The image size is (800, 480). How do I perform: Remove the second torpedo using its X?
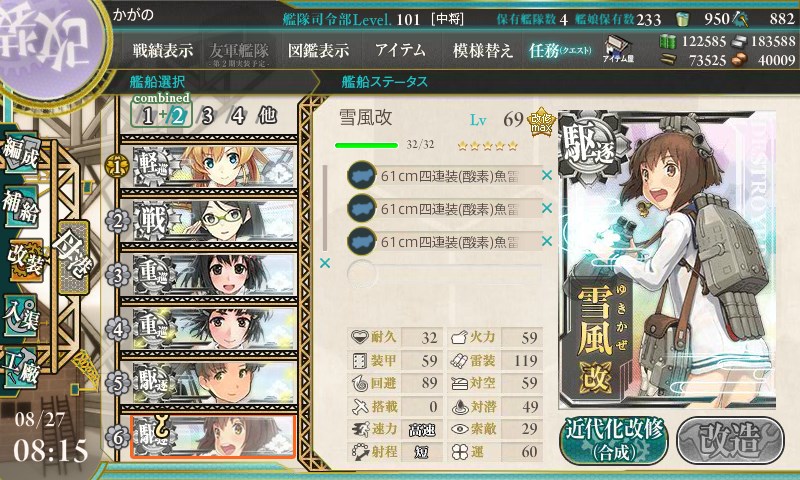547,208
